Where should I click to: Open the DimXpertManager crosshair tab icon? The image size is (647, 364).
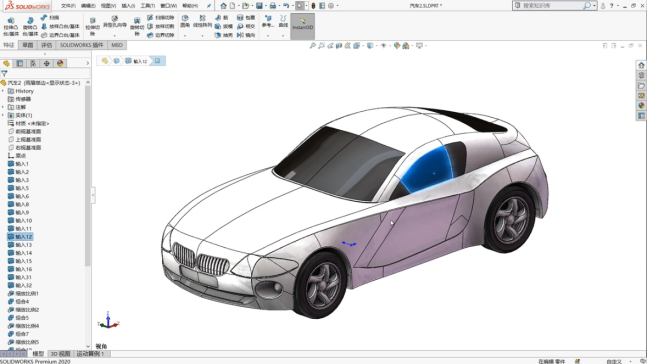46,63
